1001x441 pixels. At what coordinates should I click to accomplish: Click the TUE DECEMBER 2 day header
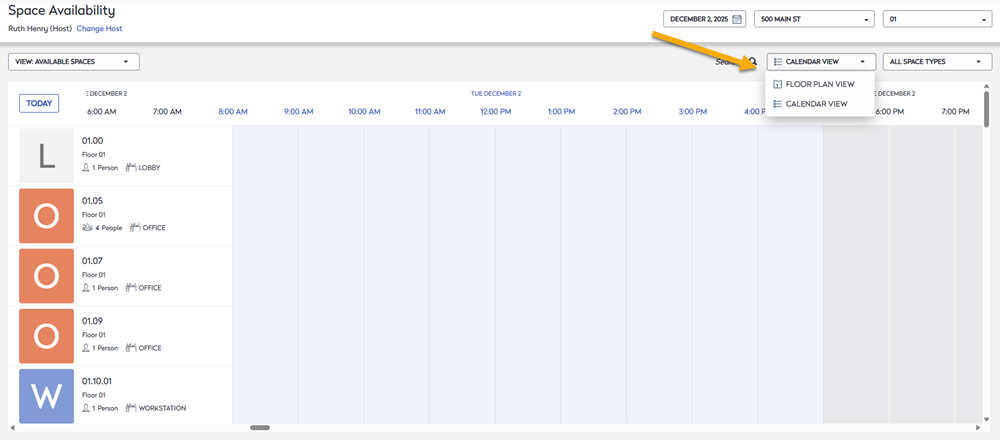pos(496,94)
